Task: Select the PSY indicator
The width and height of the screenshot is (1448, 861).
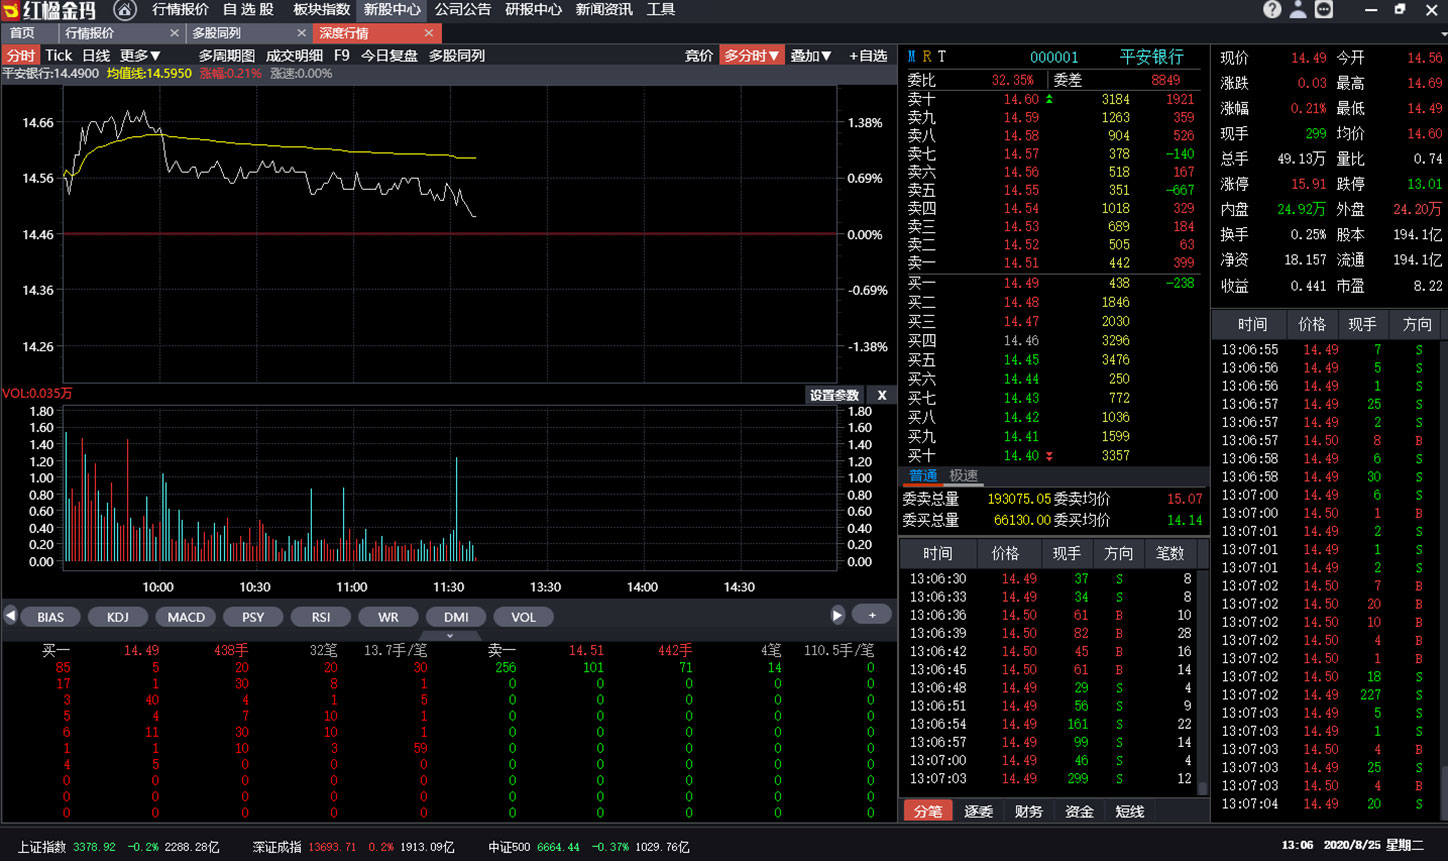Action: [x=253, y=617]
